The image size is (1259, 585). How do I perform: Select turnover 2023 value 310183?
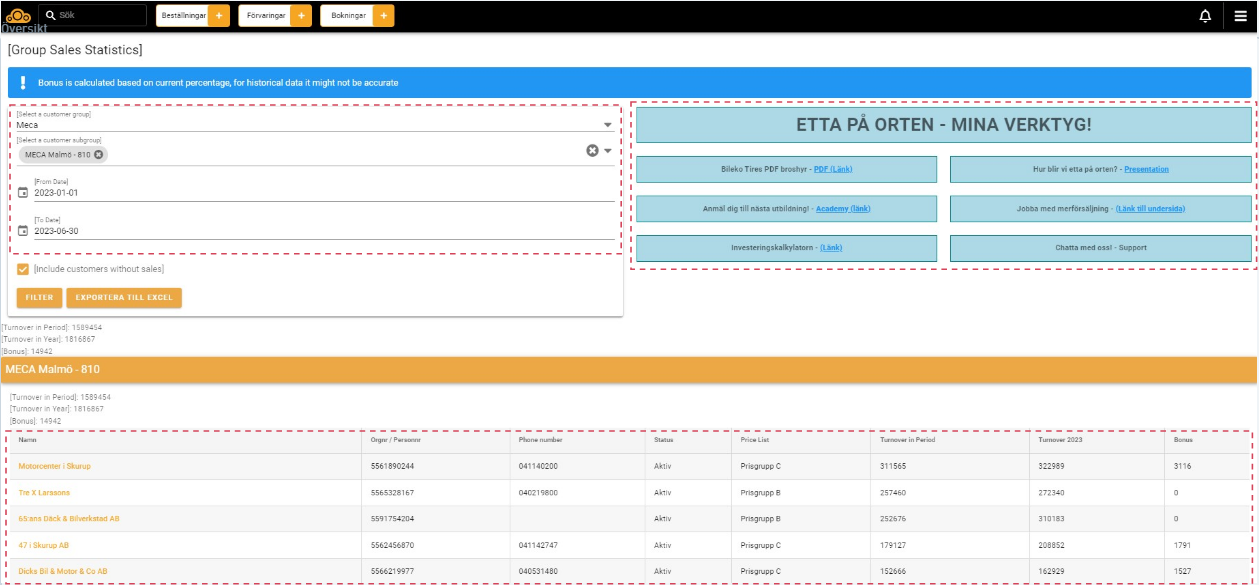coord(1053,519)
